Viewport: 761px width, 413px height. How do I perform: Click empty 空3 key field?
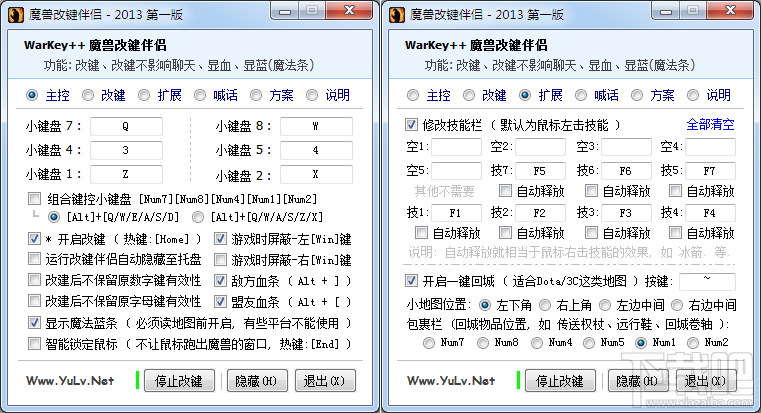click(x=627, y=147)
